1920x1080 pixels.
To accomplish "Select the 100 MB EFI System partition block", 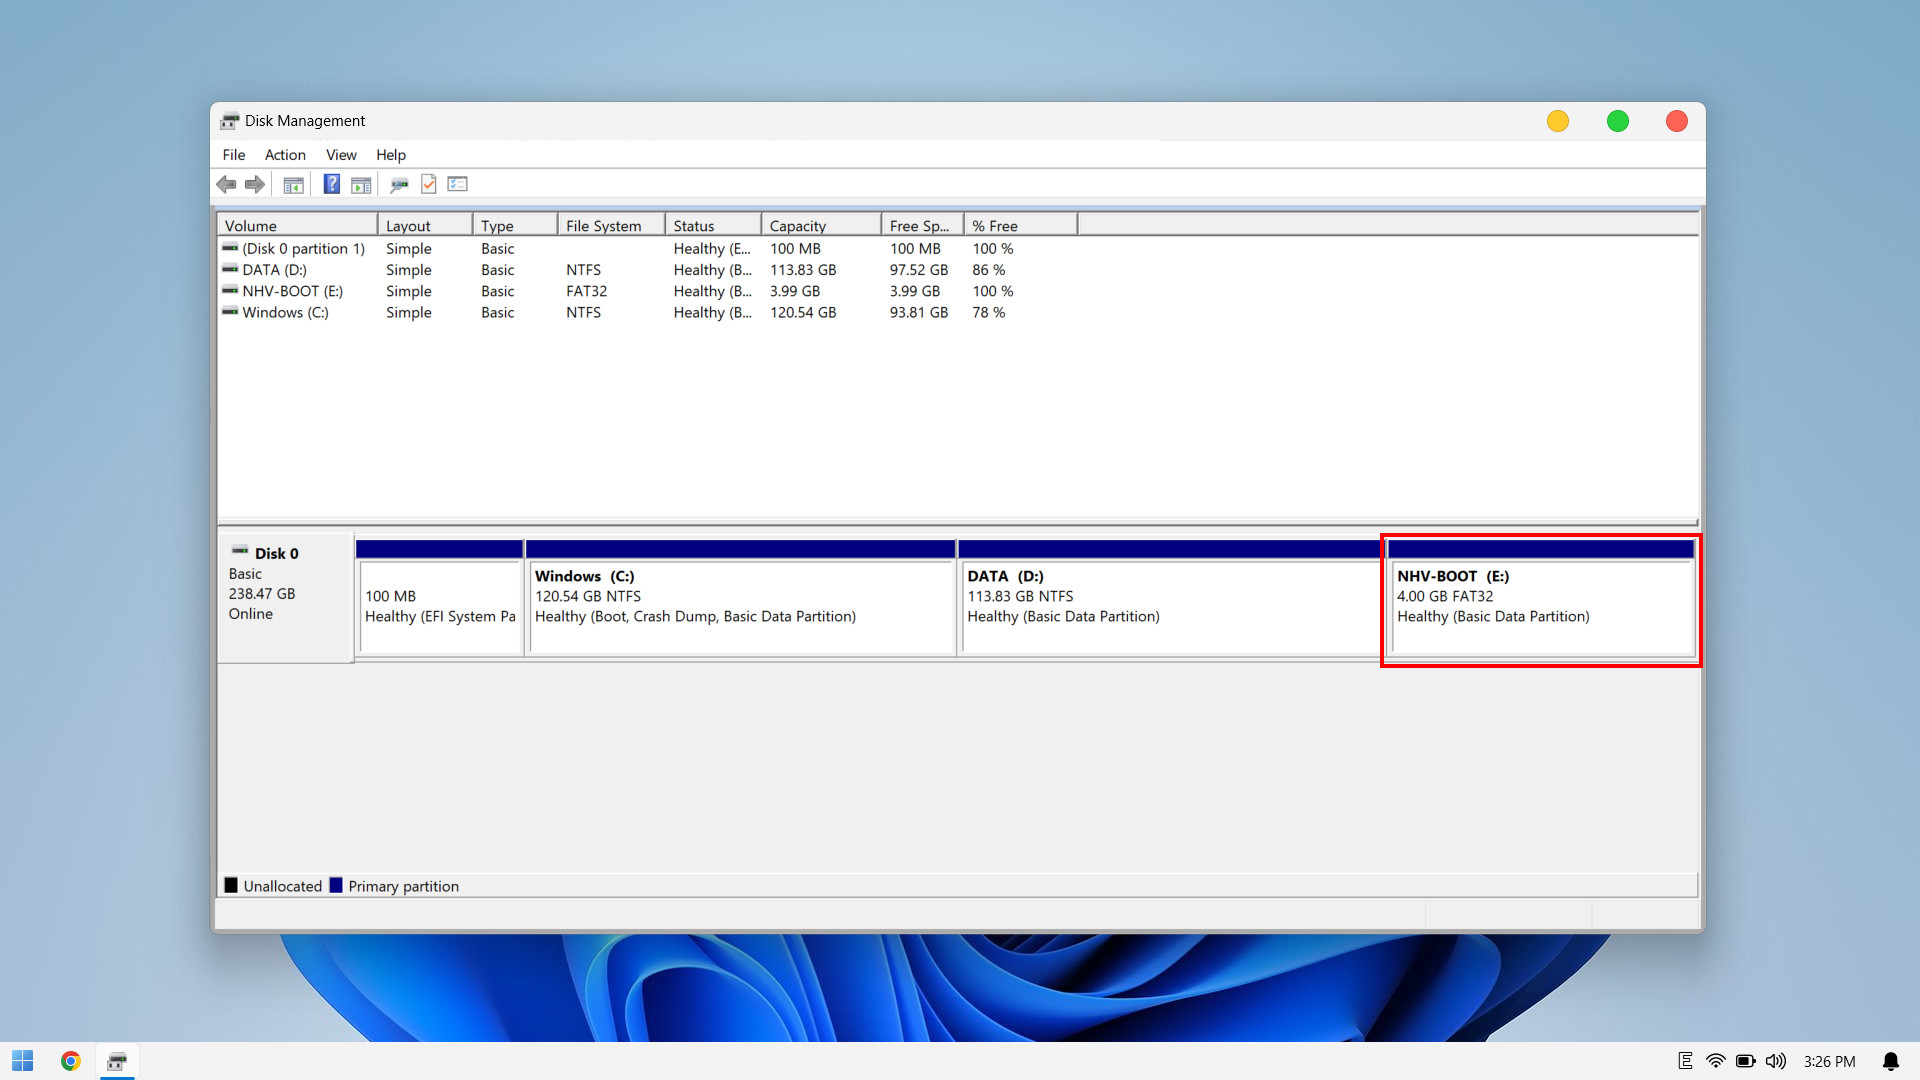I will [x=439, y=605].
